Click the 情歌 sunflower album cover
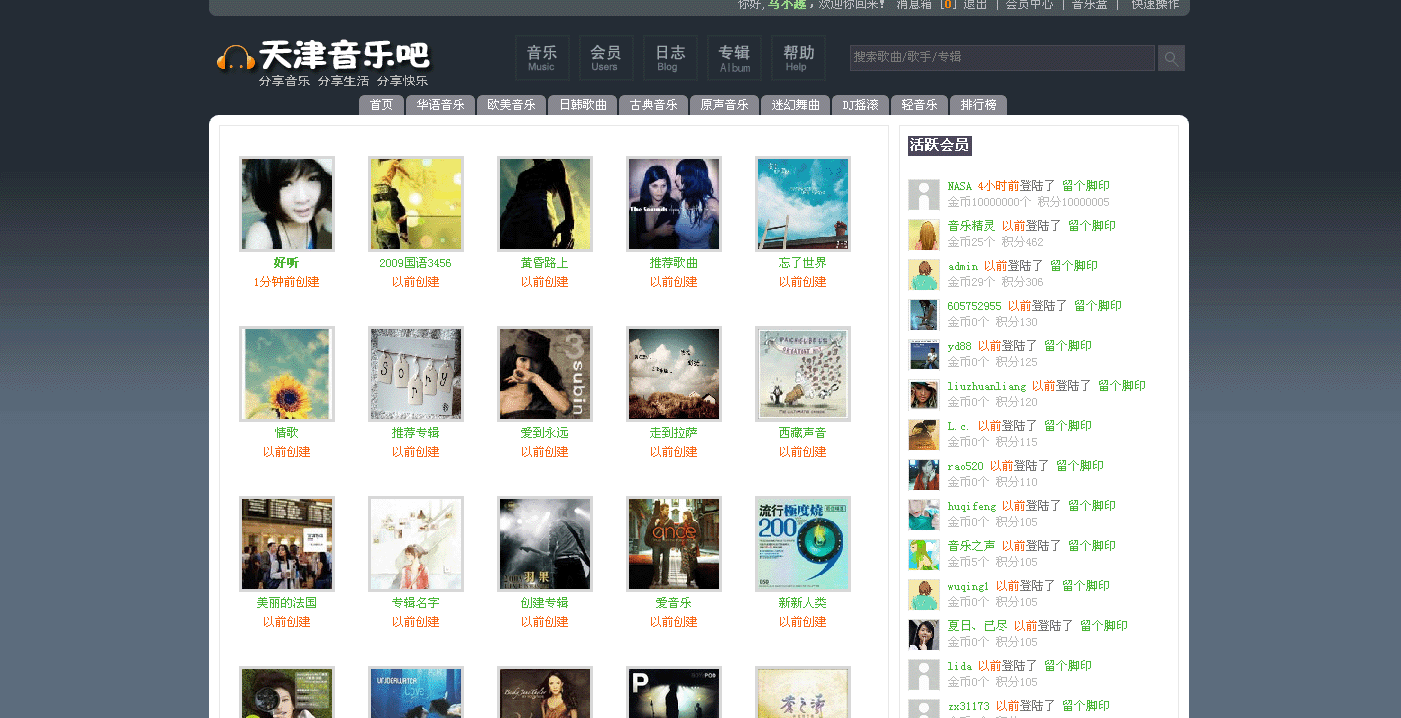The image size is (1401, 718). tap(287, 374)
